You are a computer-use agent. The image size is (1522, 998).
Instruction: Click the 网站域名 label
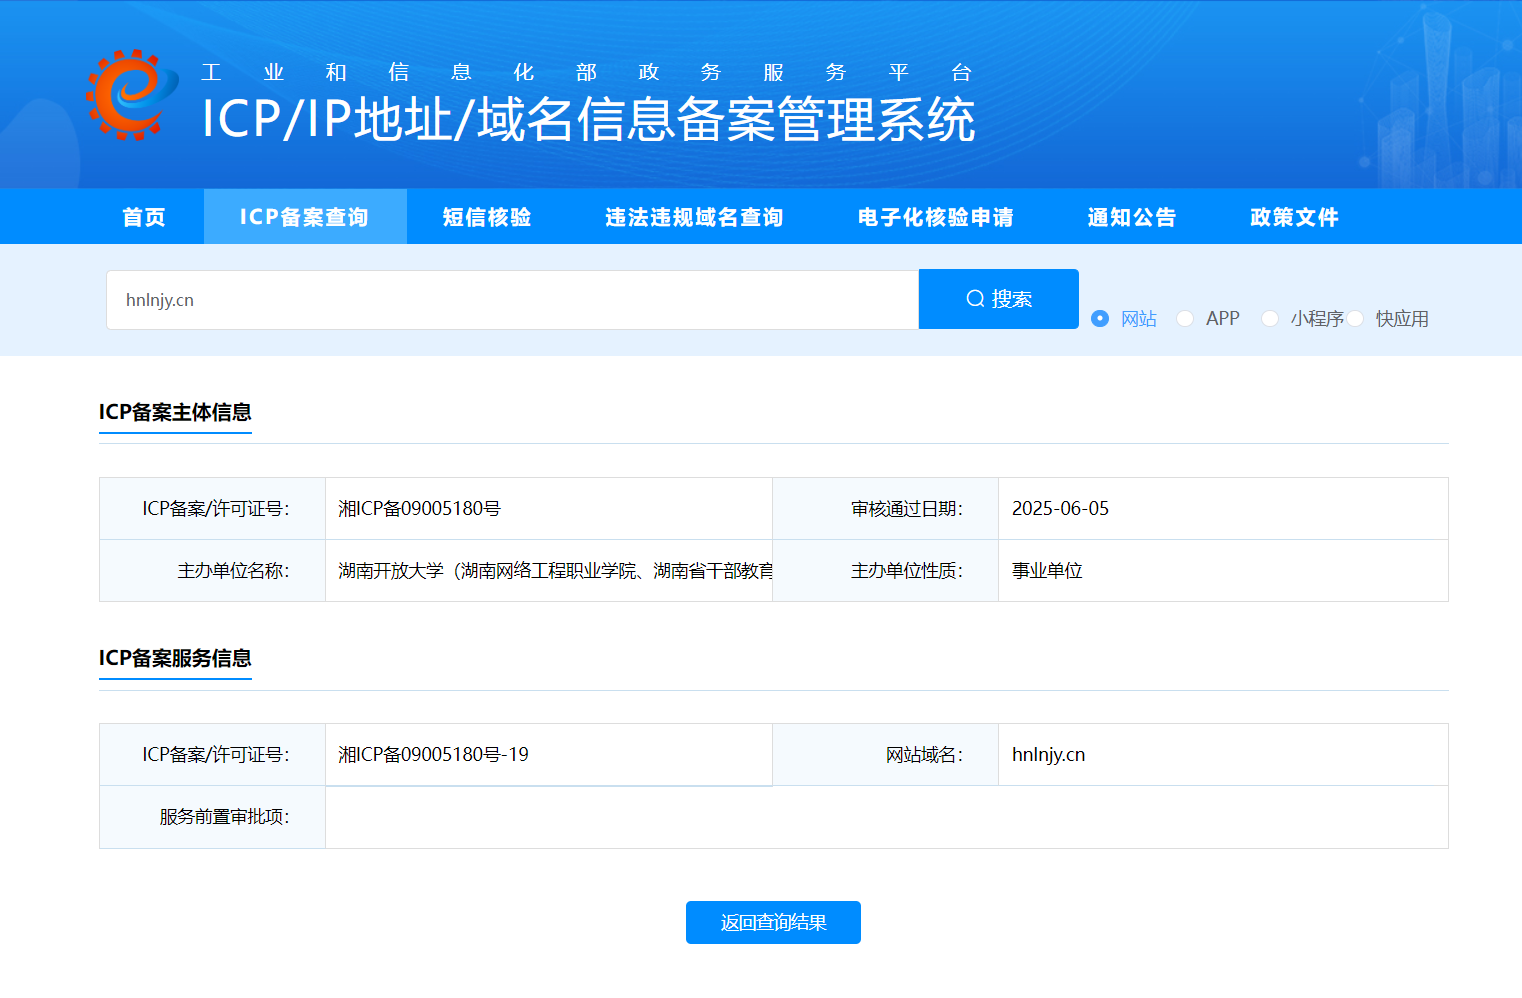click(925, 755)
